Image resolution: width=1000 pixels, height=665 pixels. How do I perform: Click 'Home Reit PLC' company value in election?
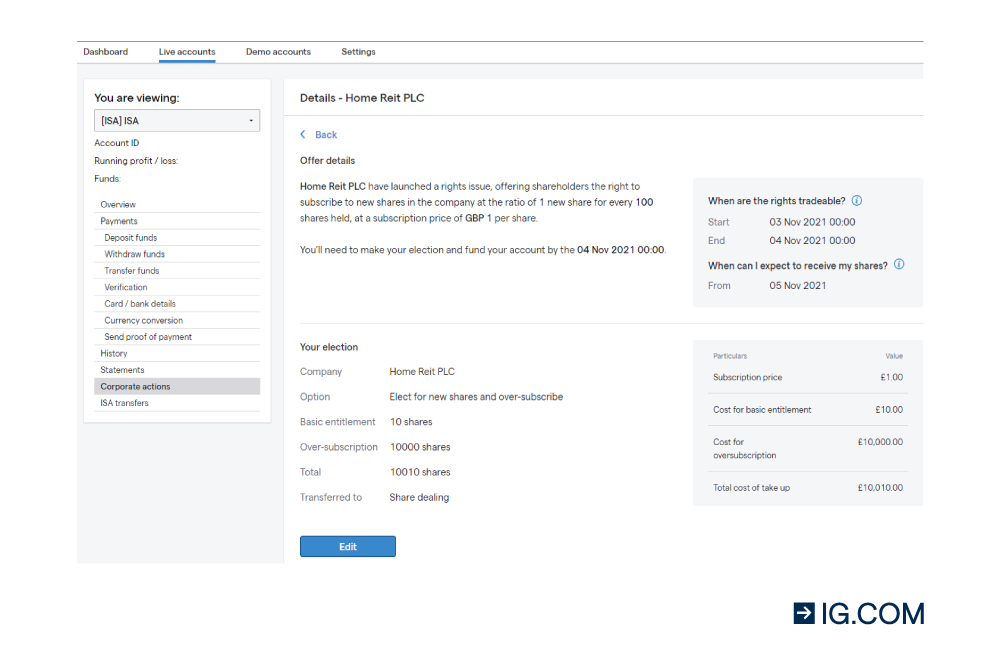(422, 372)
